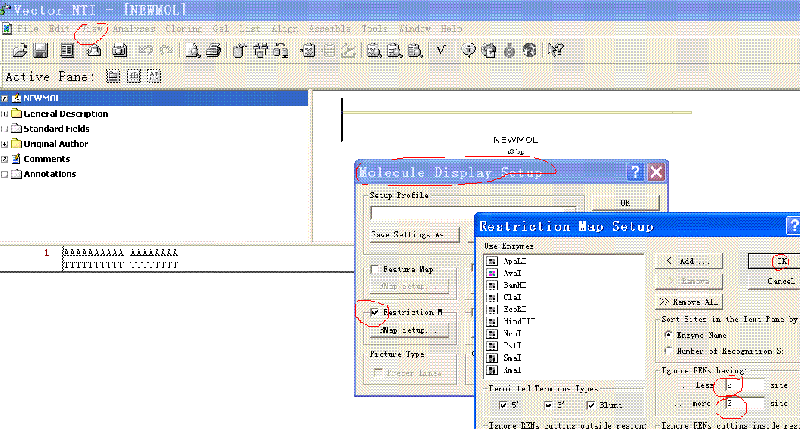The height and width of the screenshot is (429, 800).
Task: Click the Undo arrow toolbar icon
Action: pyautogui.click(x=146, y=50)
